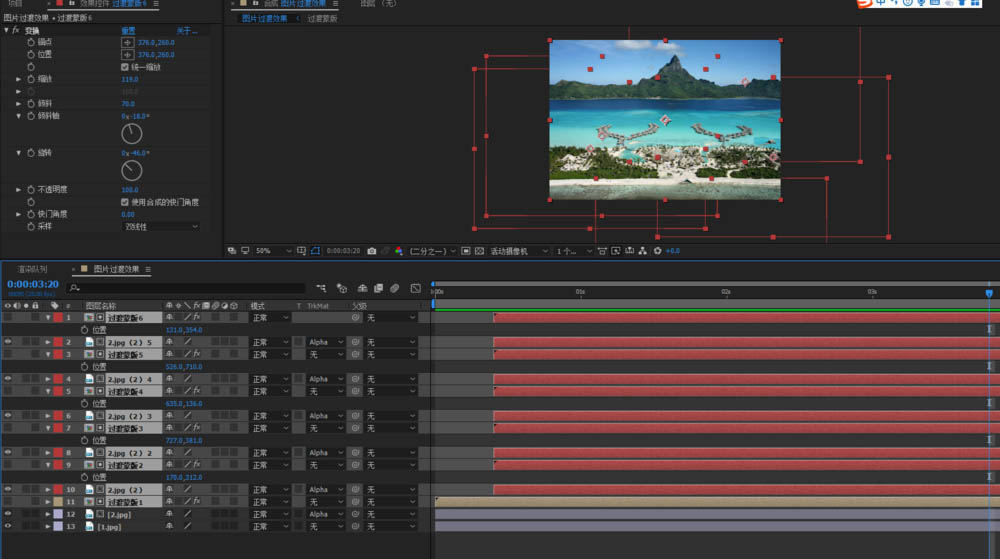Image resolution: width=1000 pixels, height=559 pixels.
Task: Click the parent pick whip of layer 过渡蒙版6
Action: pos(355,318)
